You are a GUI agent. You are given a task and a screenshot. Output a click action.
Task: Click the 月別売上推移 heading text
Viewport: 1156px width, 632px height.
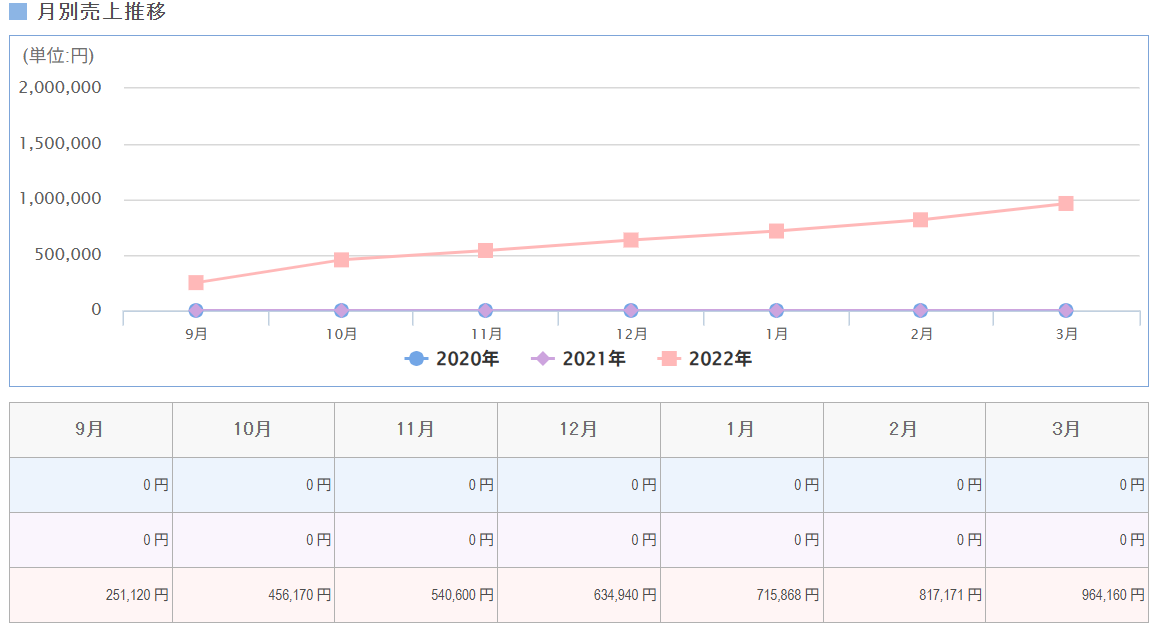coord(101,12)
